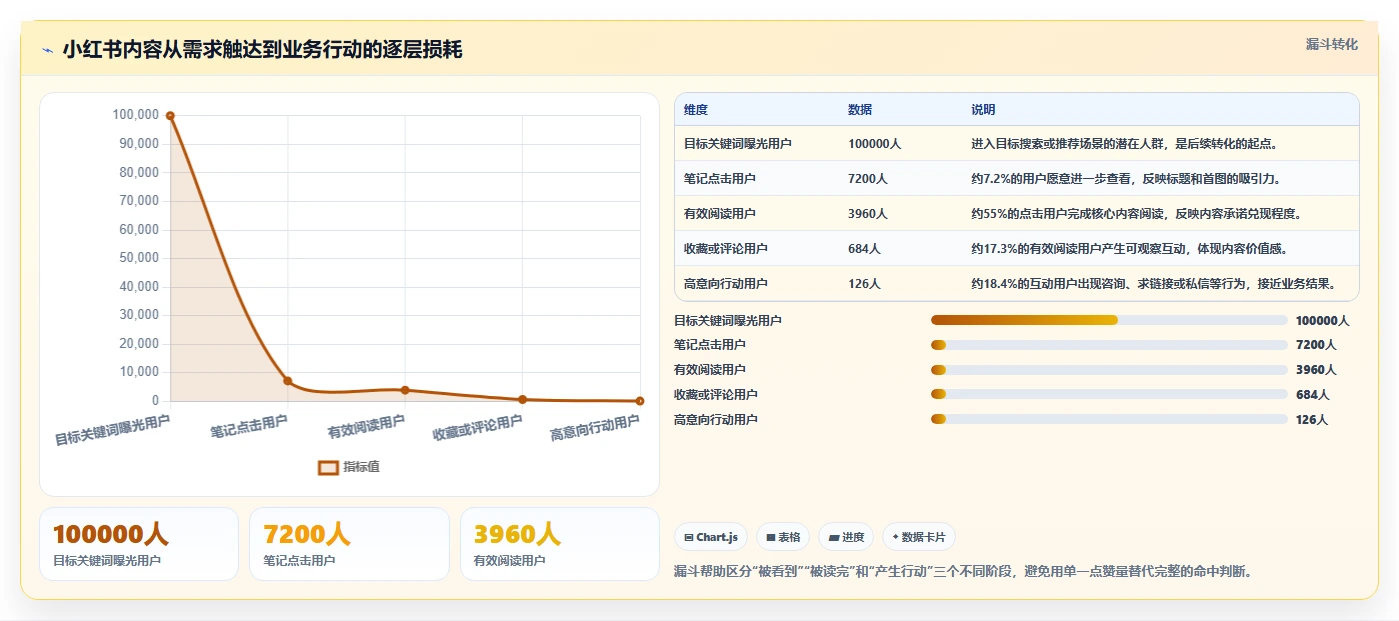Click the 高意向行动用户 progress bar
Image resolution: width=1399 pixels, height=621 pixels.
click(1109, 419)
